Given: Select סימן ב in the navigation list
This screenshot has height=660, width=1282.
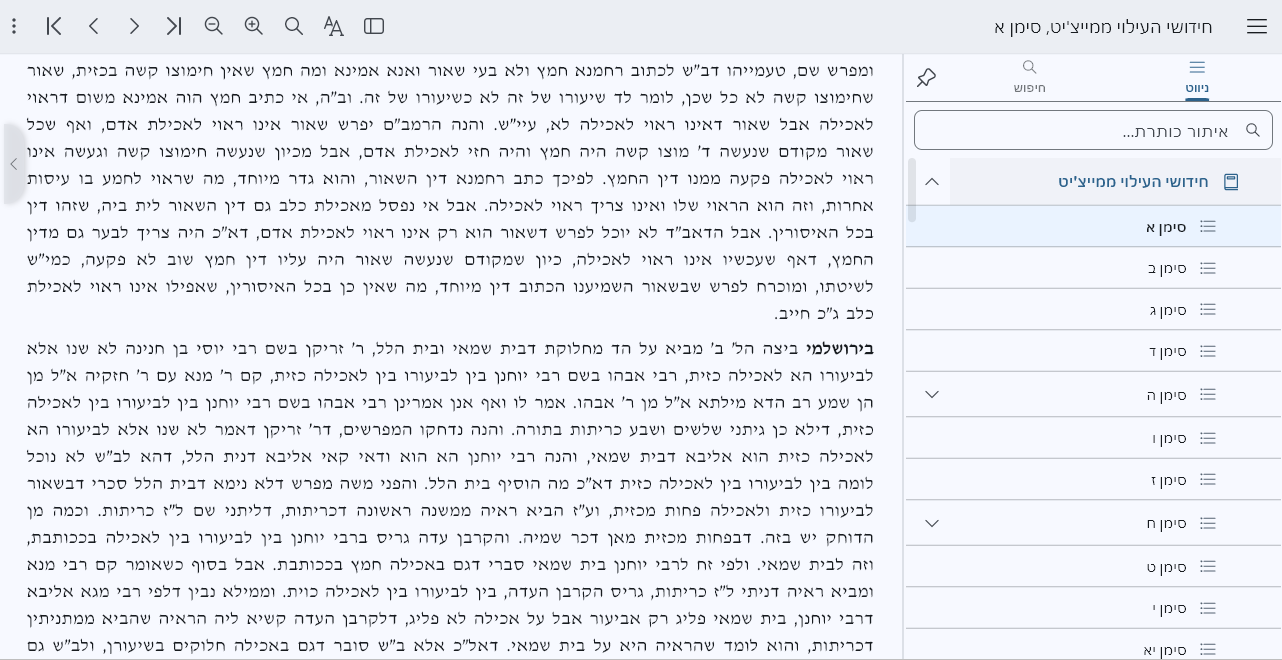Looking at the screenshot, I should click(x=1170, y=267).
